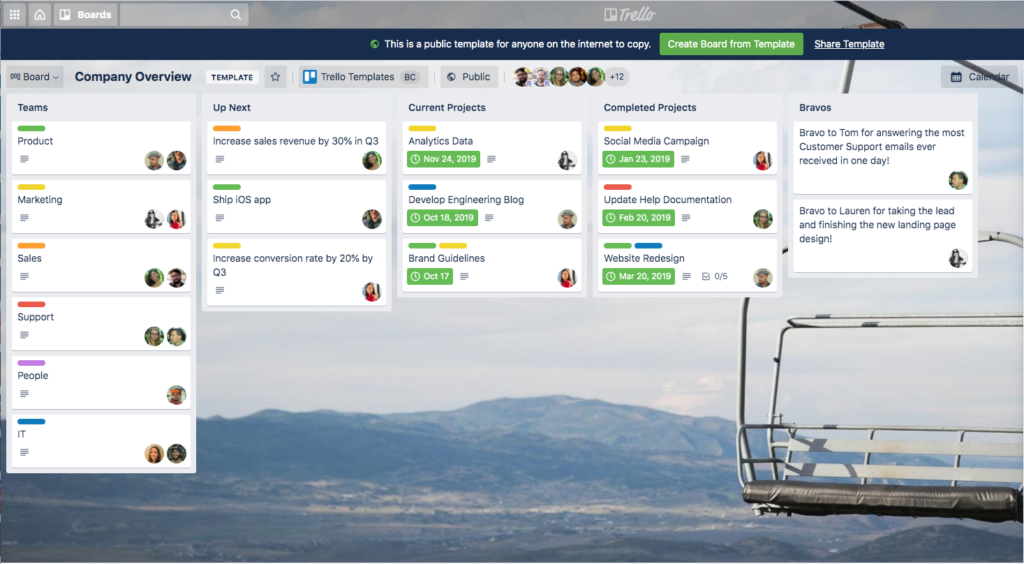Click the Company Overview board title
1024x564 pixels.
pyautogui.click(x=133, y=76)
